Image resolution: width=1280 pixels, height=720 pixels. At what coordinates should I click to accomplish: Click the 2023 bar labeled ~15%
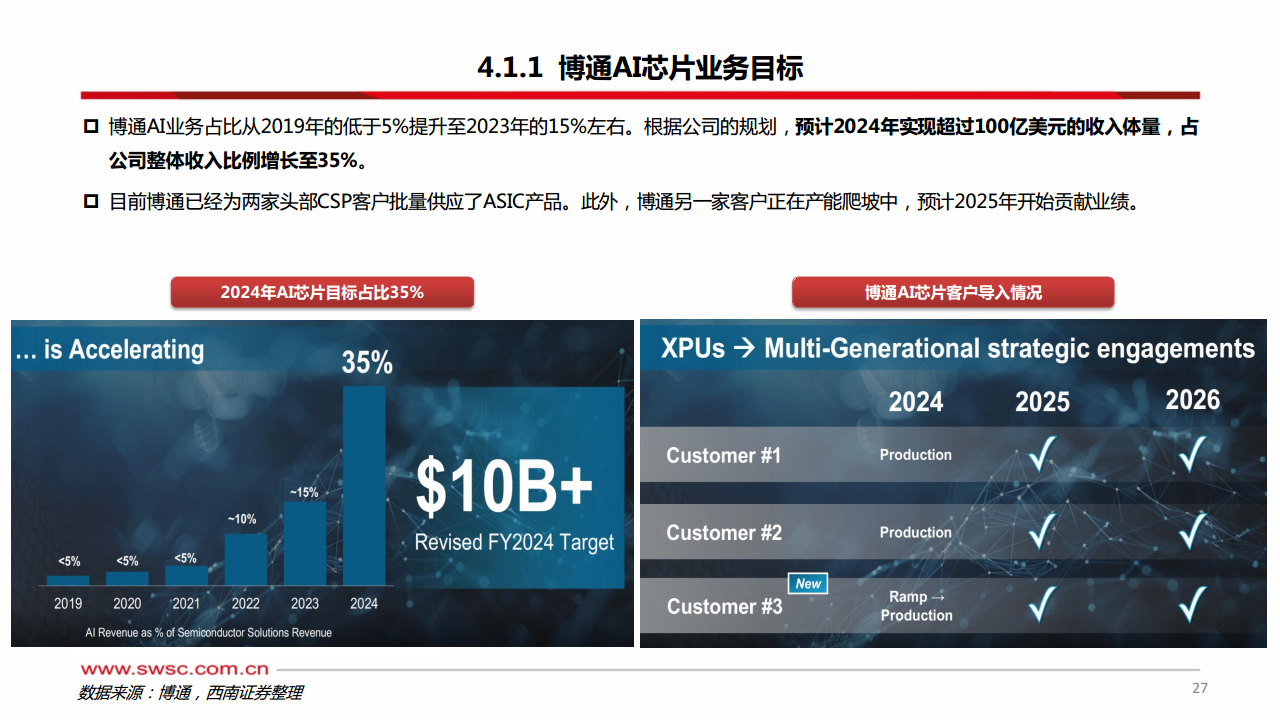(x=305, y=543)
